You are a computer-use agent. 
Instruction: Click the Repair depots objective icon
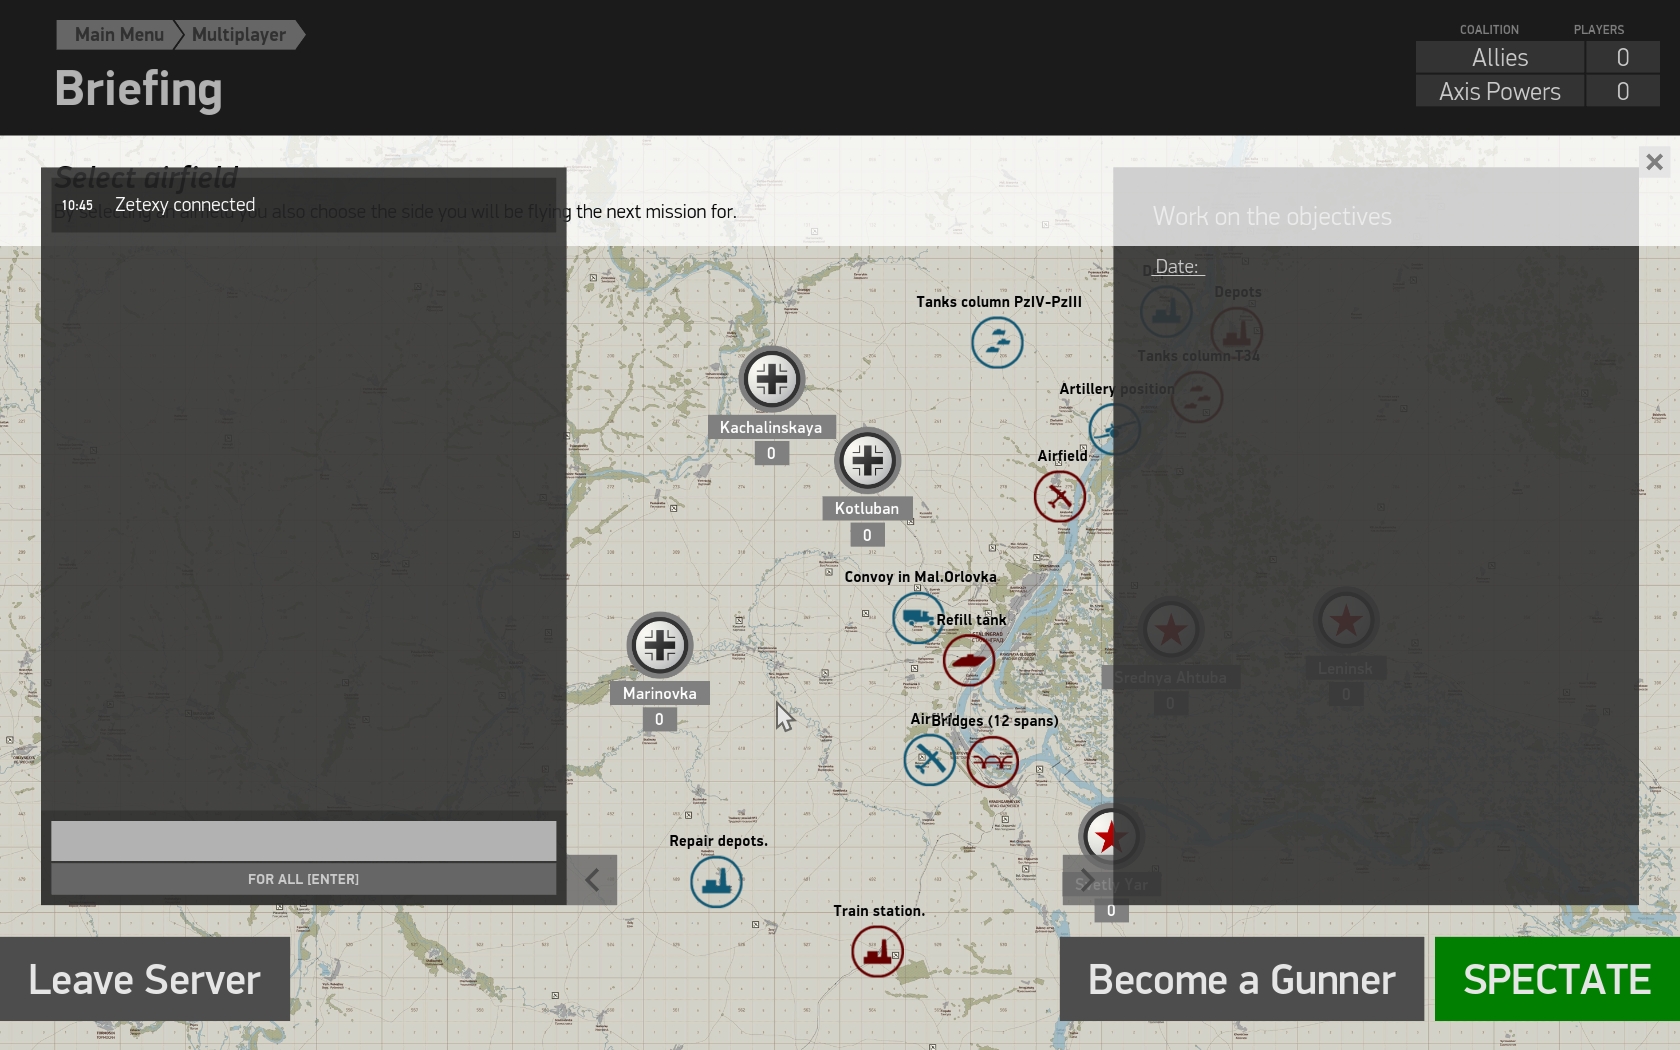716,881
